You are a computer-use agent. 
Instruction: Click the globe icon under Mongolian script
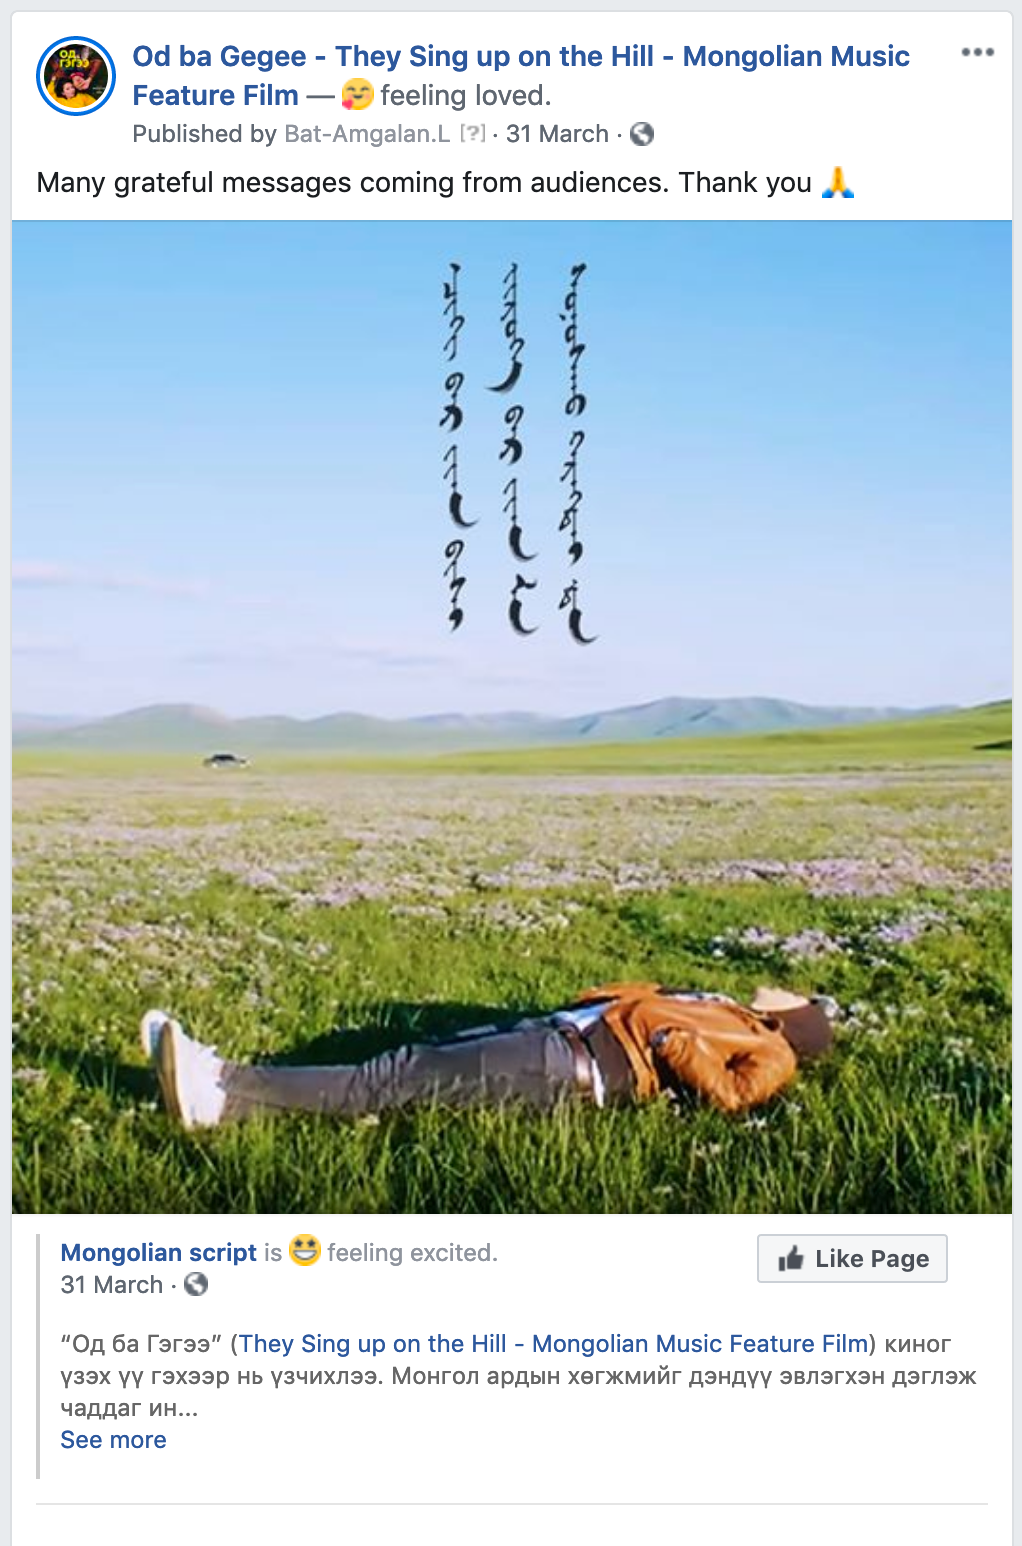click(x=196, y=1284)
